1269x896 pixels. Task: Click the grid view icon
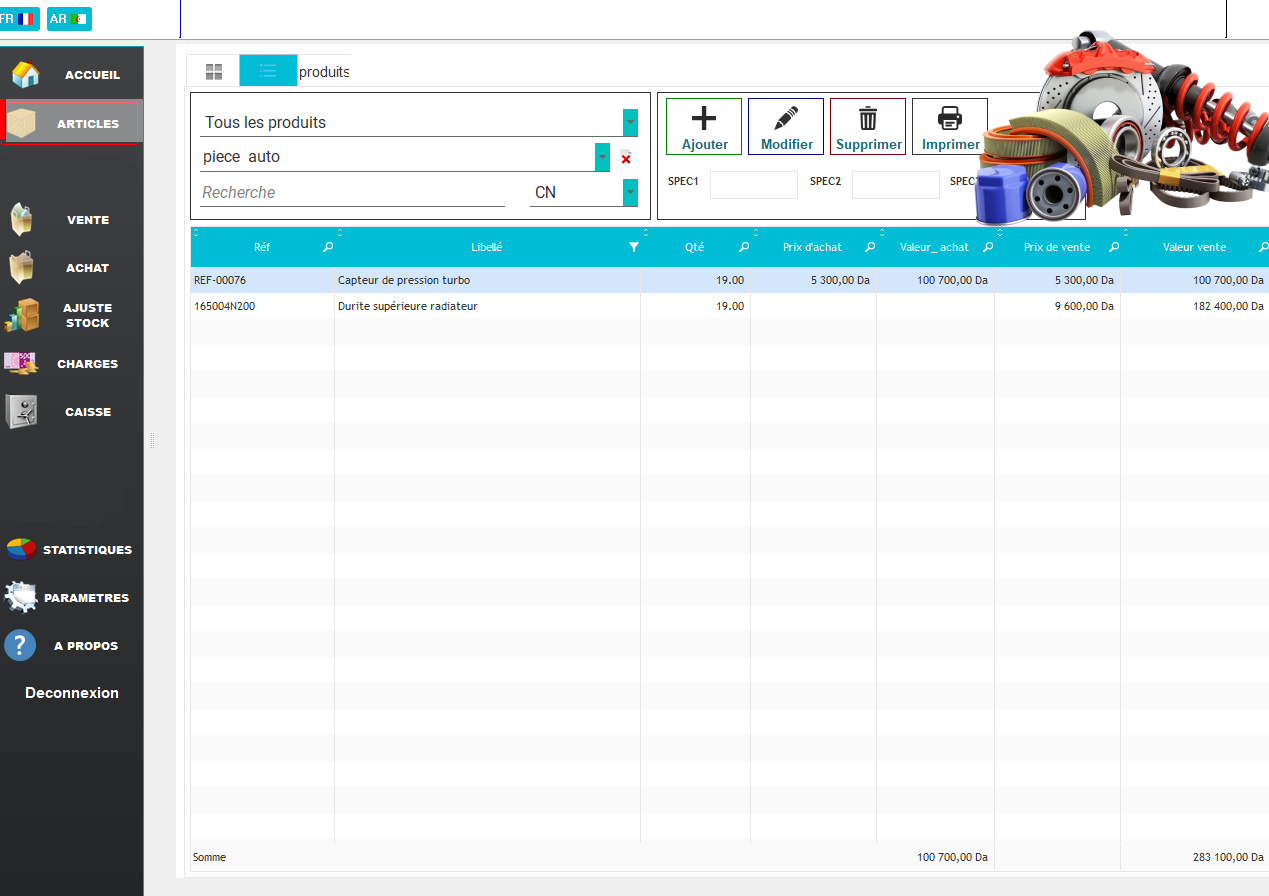coord(214,71)
